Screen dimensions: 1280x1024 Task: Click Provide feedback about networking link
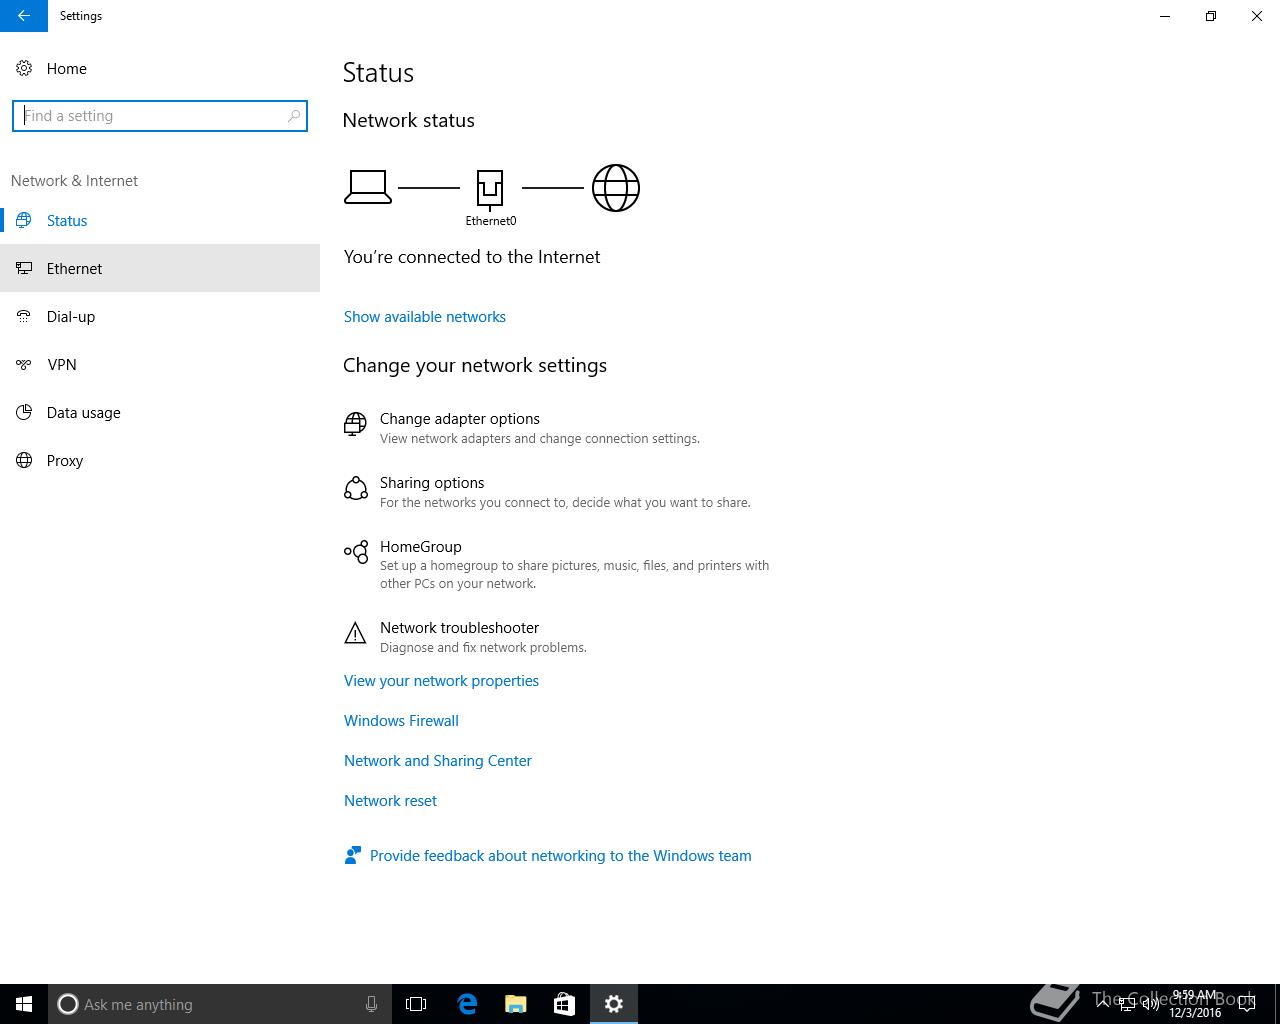click(x=561, y=856)
